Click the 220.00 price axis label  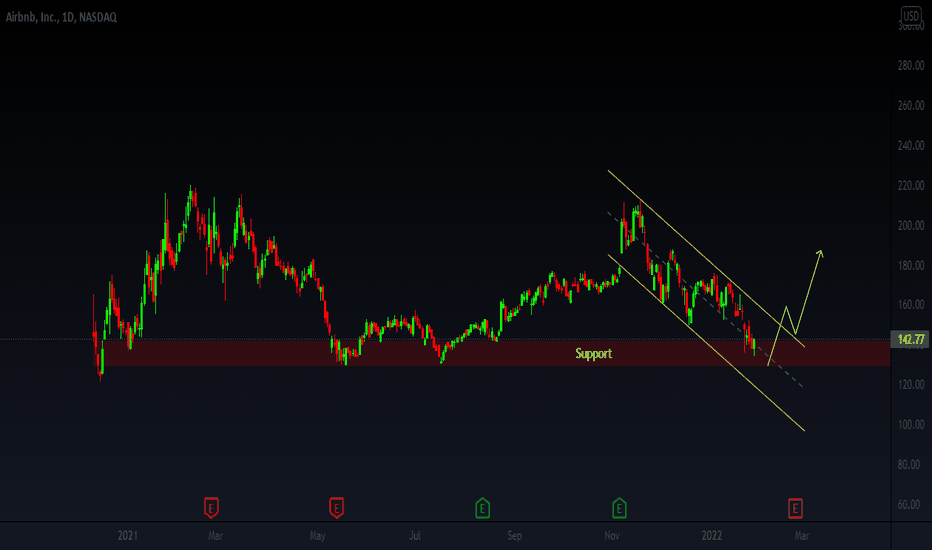click(911, 186)
